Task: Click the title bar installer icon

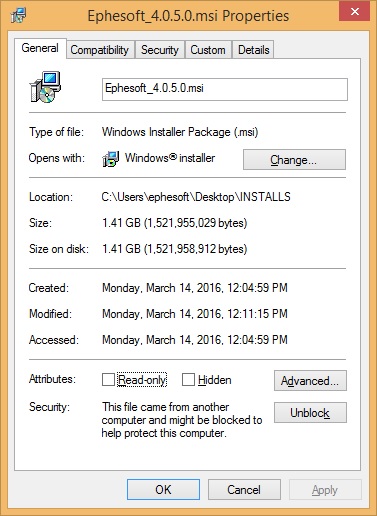Action: point(18,15)
